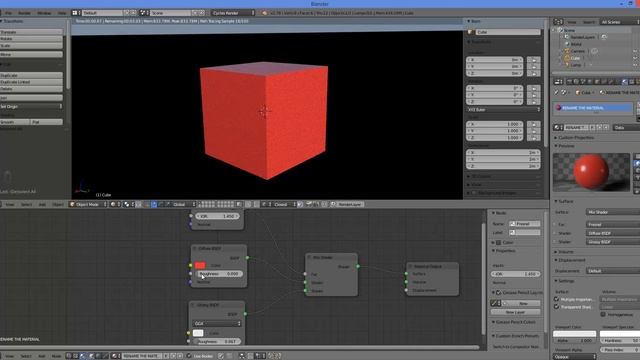Open the File menu in top bar
The height and width of the screenshot is (360, 640).
click(x=8, y=13)
